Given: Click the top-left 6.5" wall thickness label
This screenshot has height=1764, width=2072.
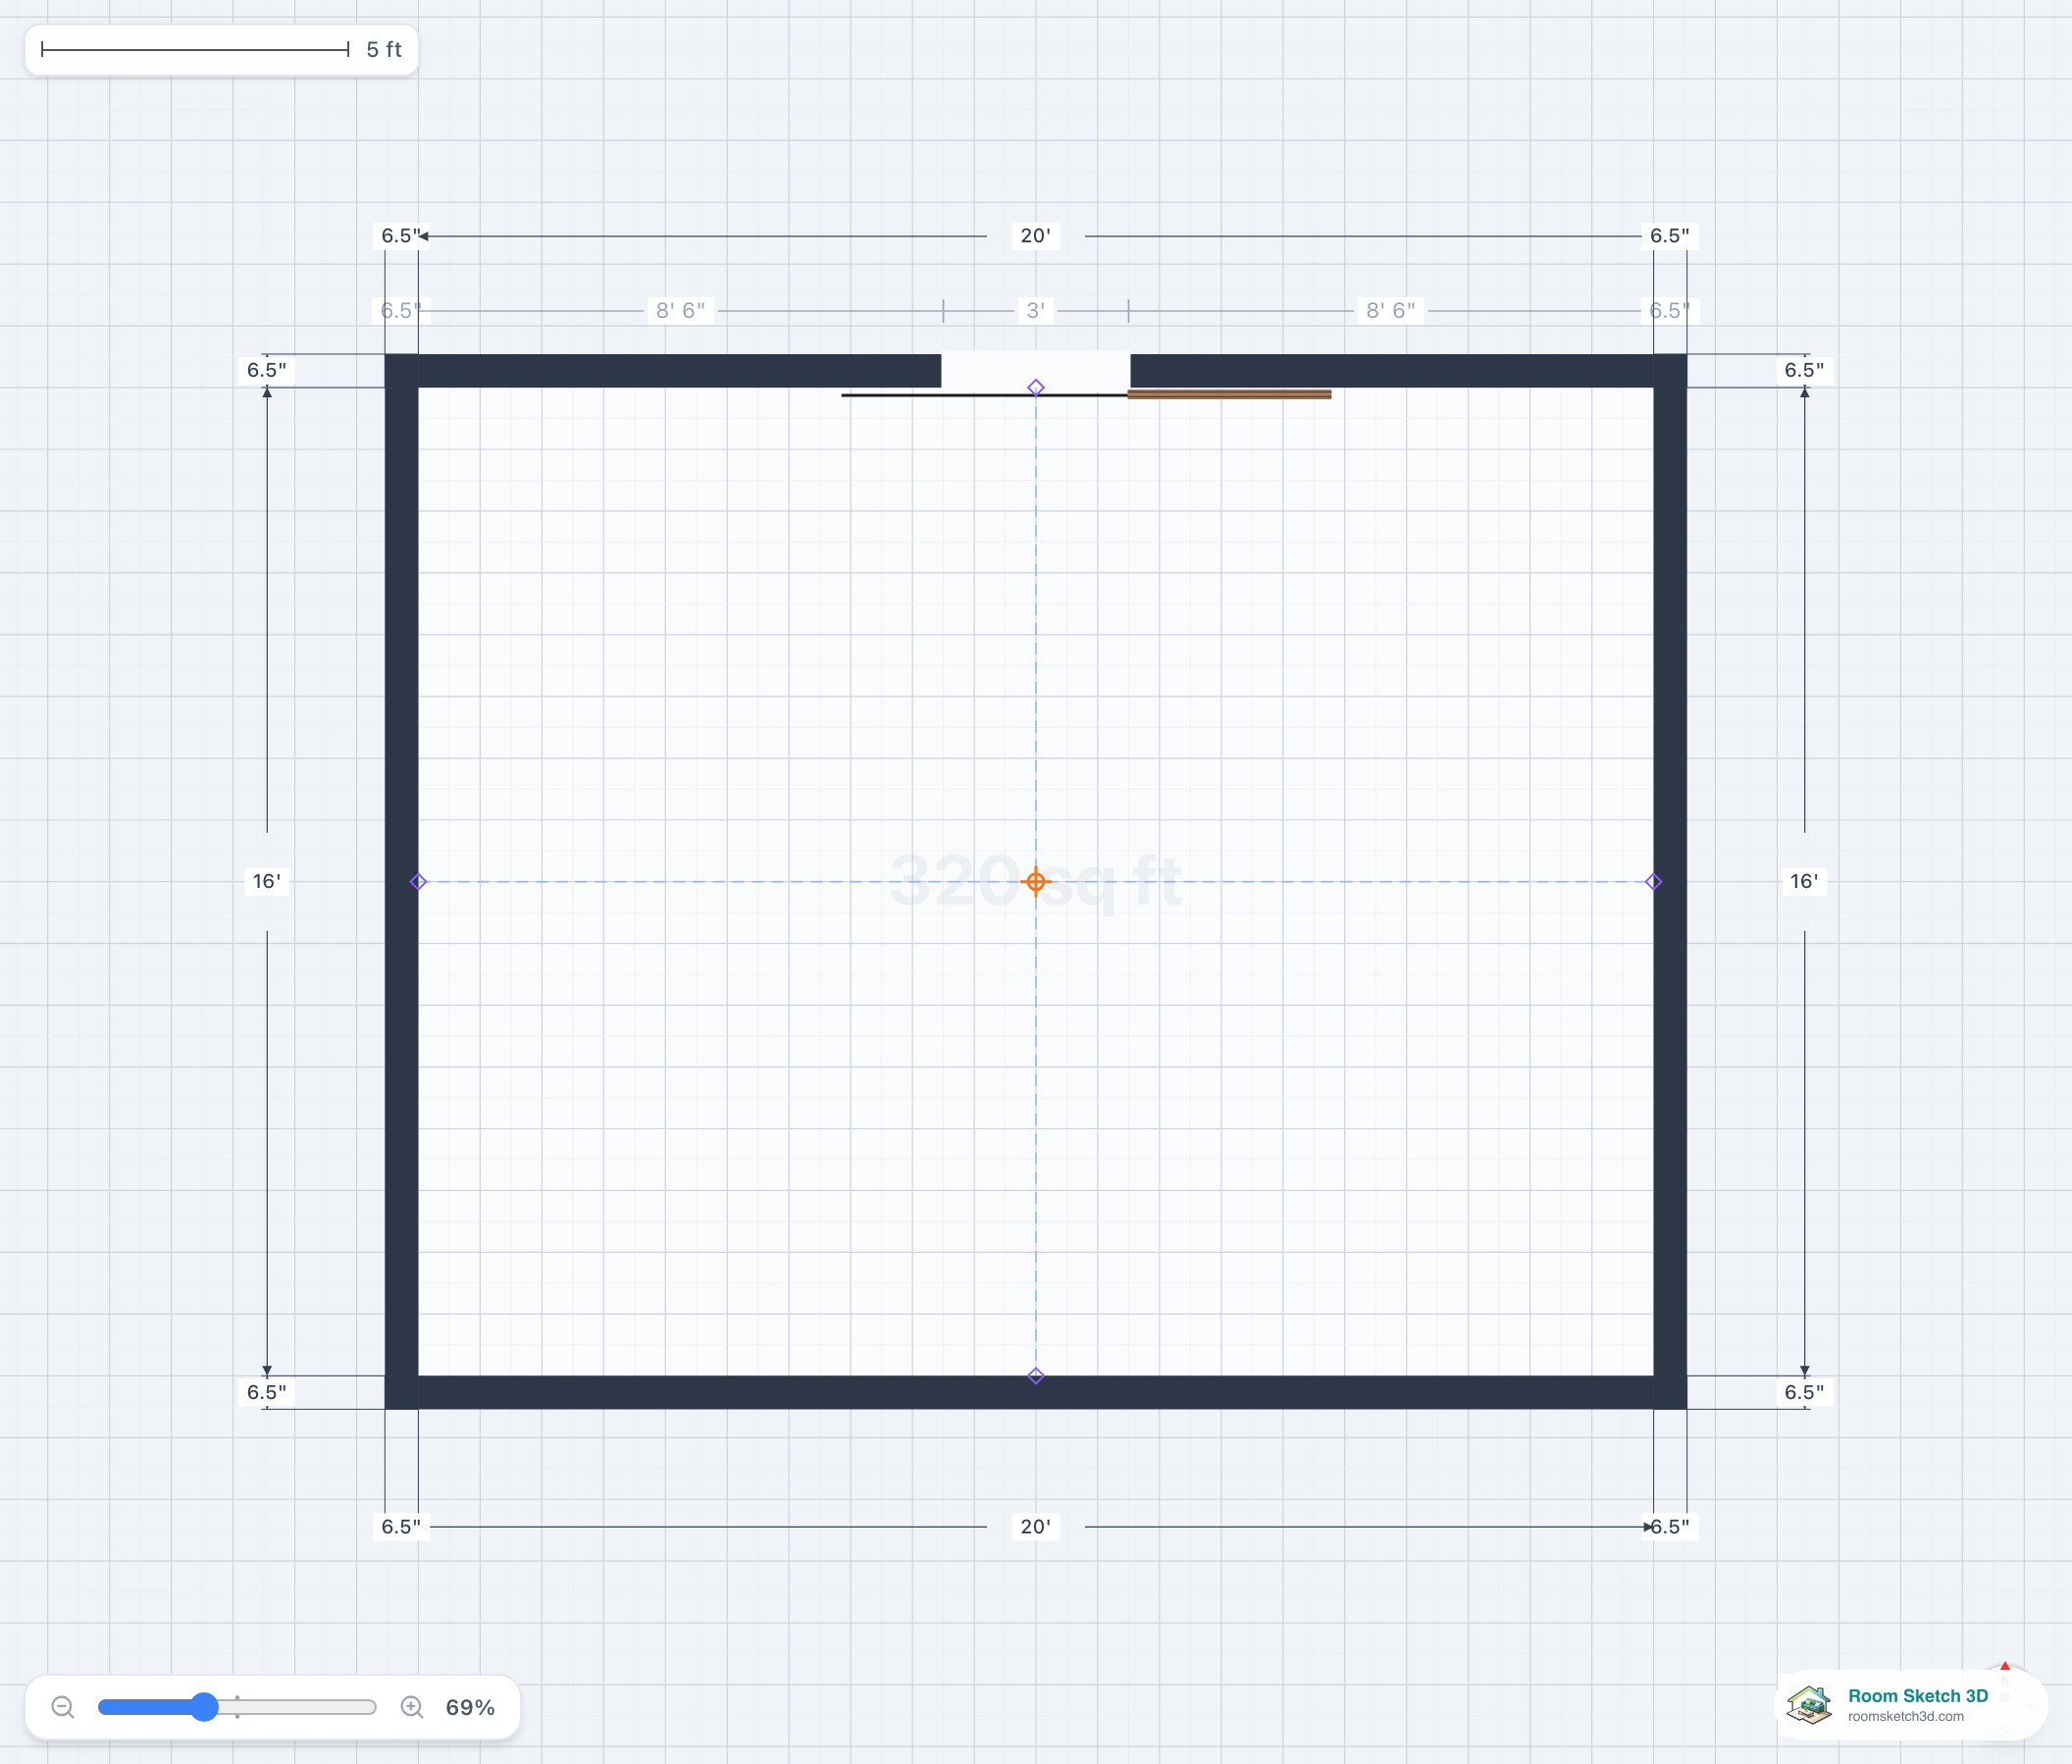Looking at the screenshot, I should (x=400, y=236).
